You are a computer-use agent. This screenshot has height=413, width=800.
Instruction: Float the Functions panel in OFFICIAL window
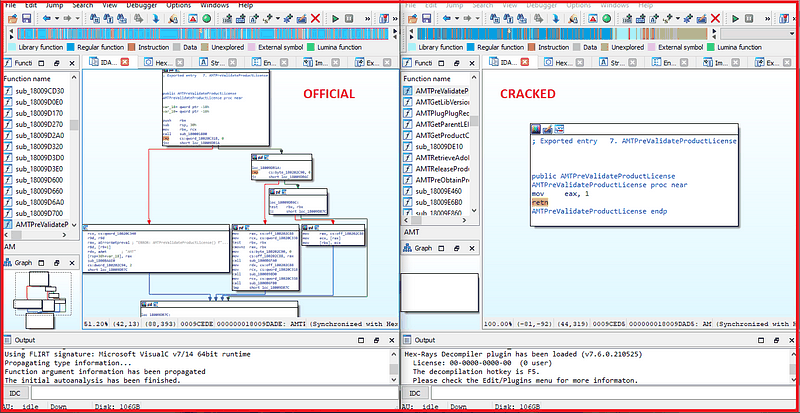[x=57, y=64]
